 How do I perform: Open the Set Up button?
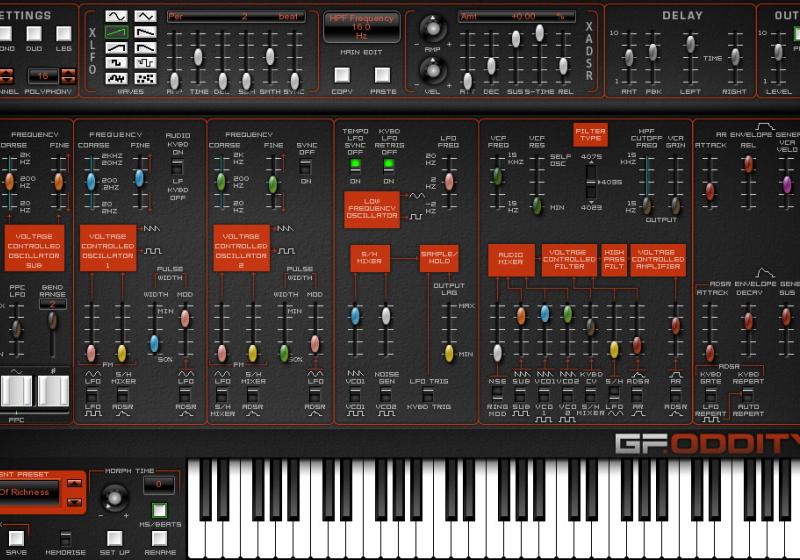click(113, 538)
